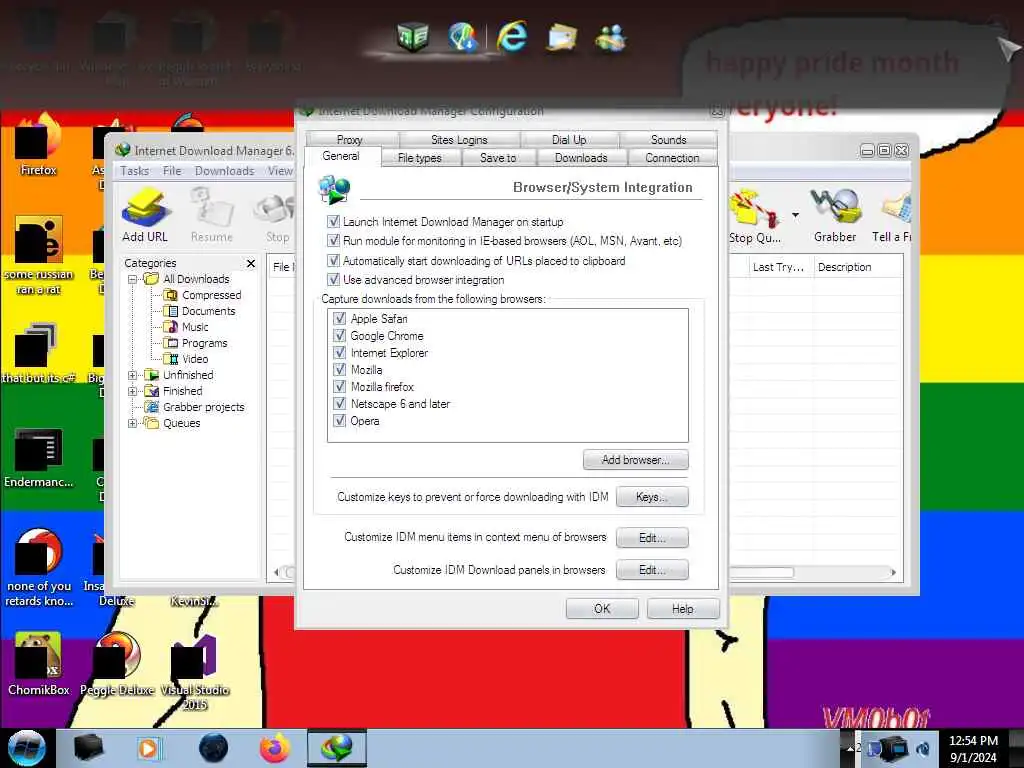The height and width of the screenshot is (768, 1024).
Task: Click the Description column header
Action: [858, 267]
